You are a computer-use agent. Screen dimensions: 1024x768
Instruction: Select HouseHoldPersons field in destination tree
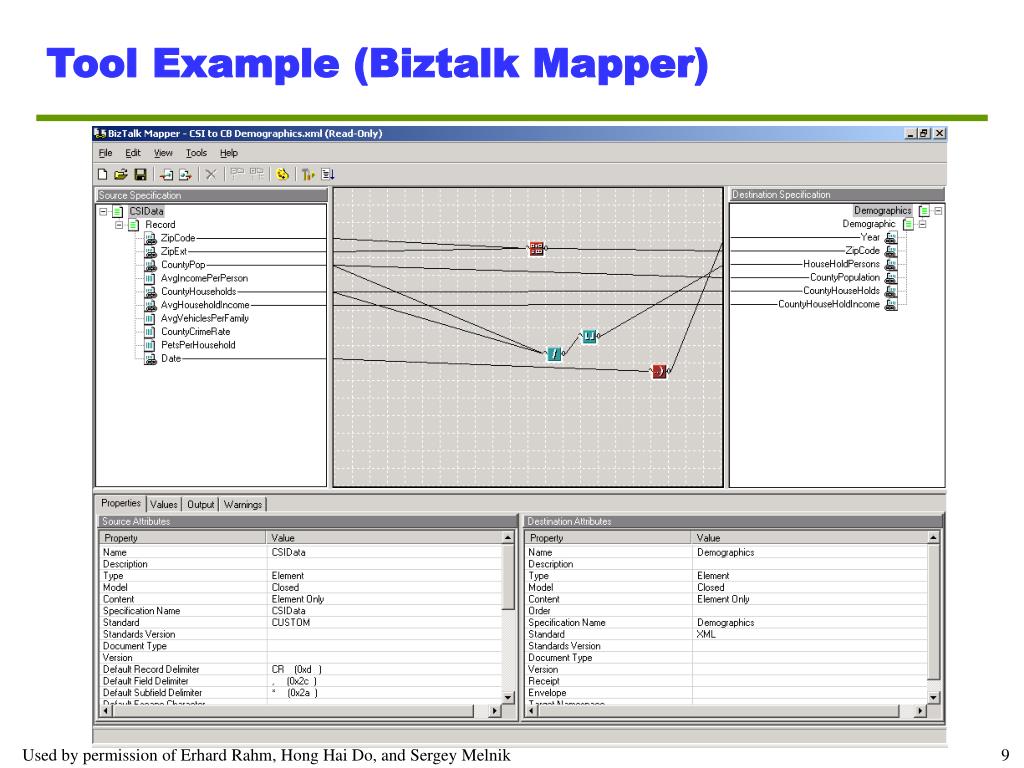click(x=841, y=264)
